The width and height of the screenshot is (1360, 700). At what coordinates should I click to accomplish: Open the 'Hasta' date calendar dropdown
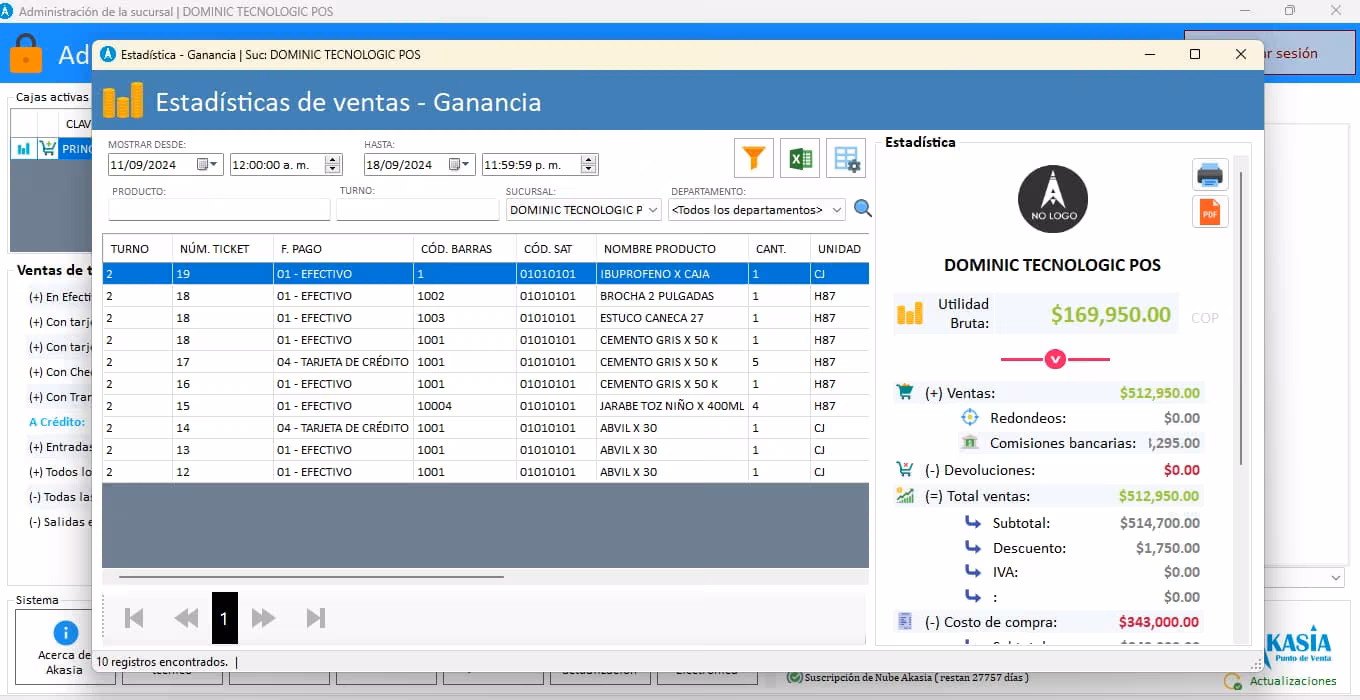(x=460, y=164)
